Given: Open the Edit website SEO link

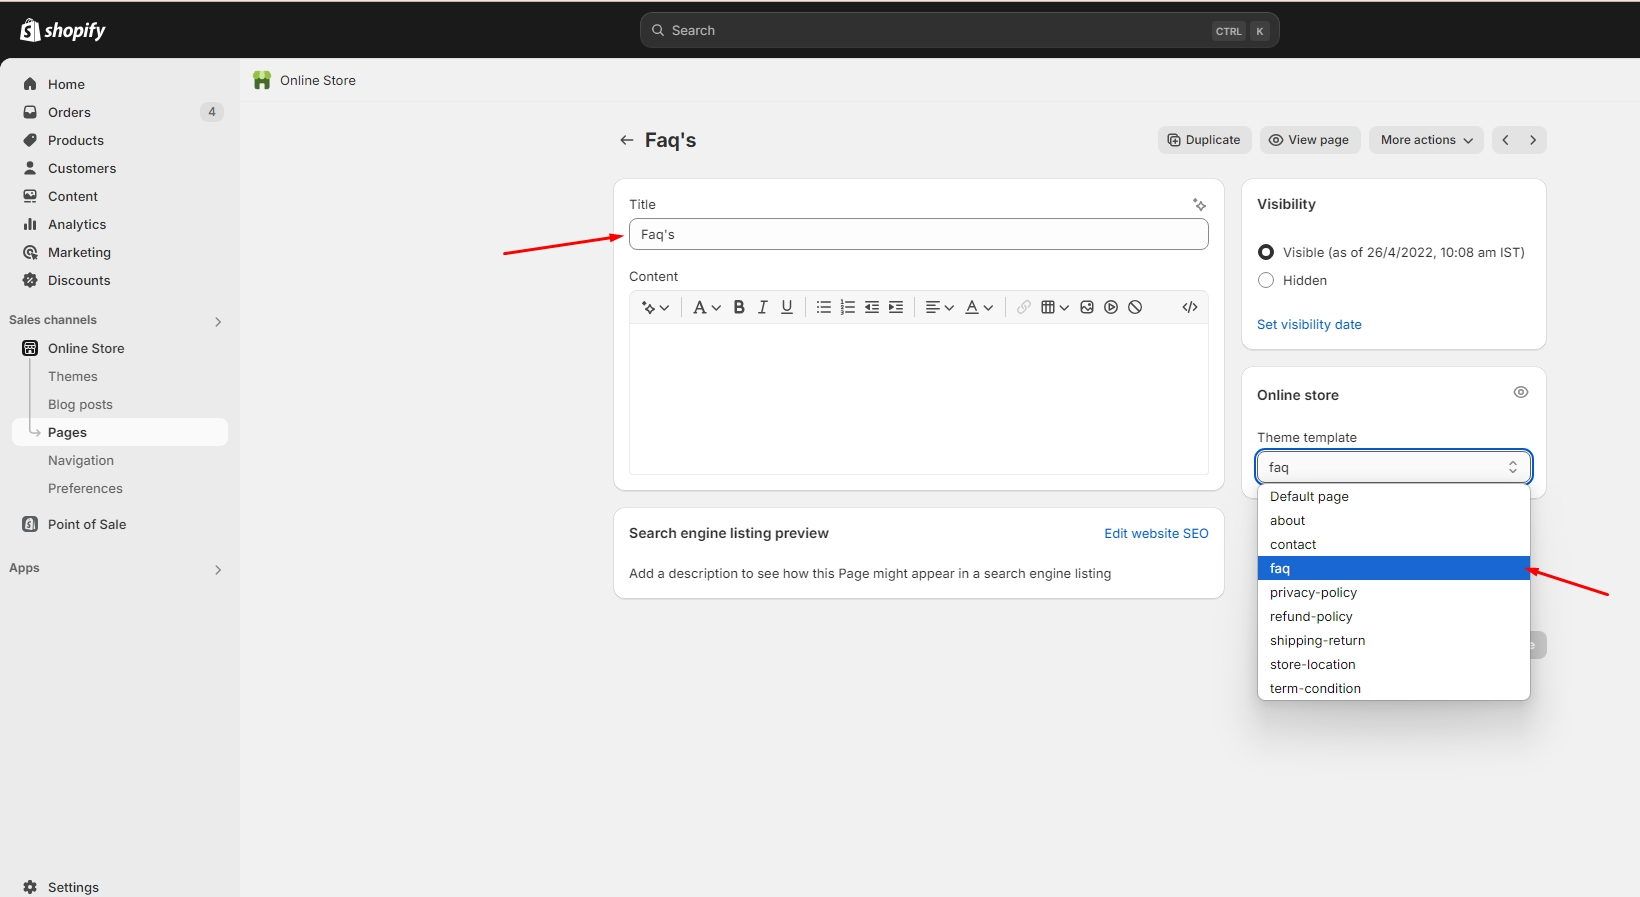Looking at the screenshot, I should tap(1156, 533).
